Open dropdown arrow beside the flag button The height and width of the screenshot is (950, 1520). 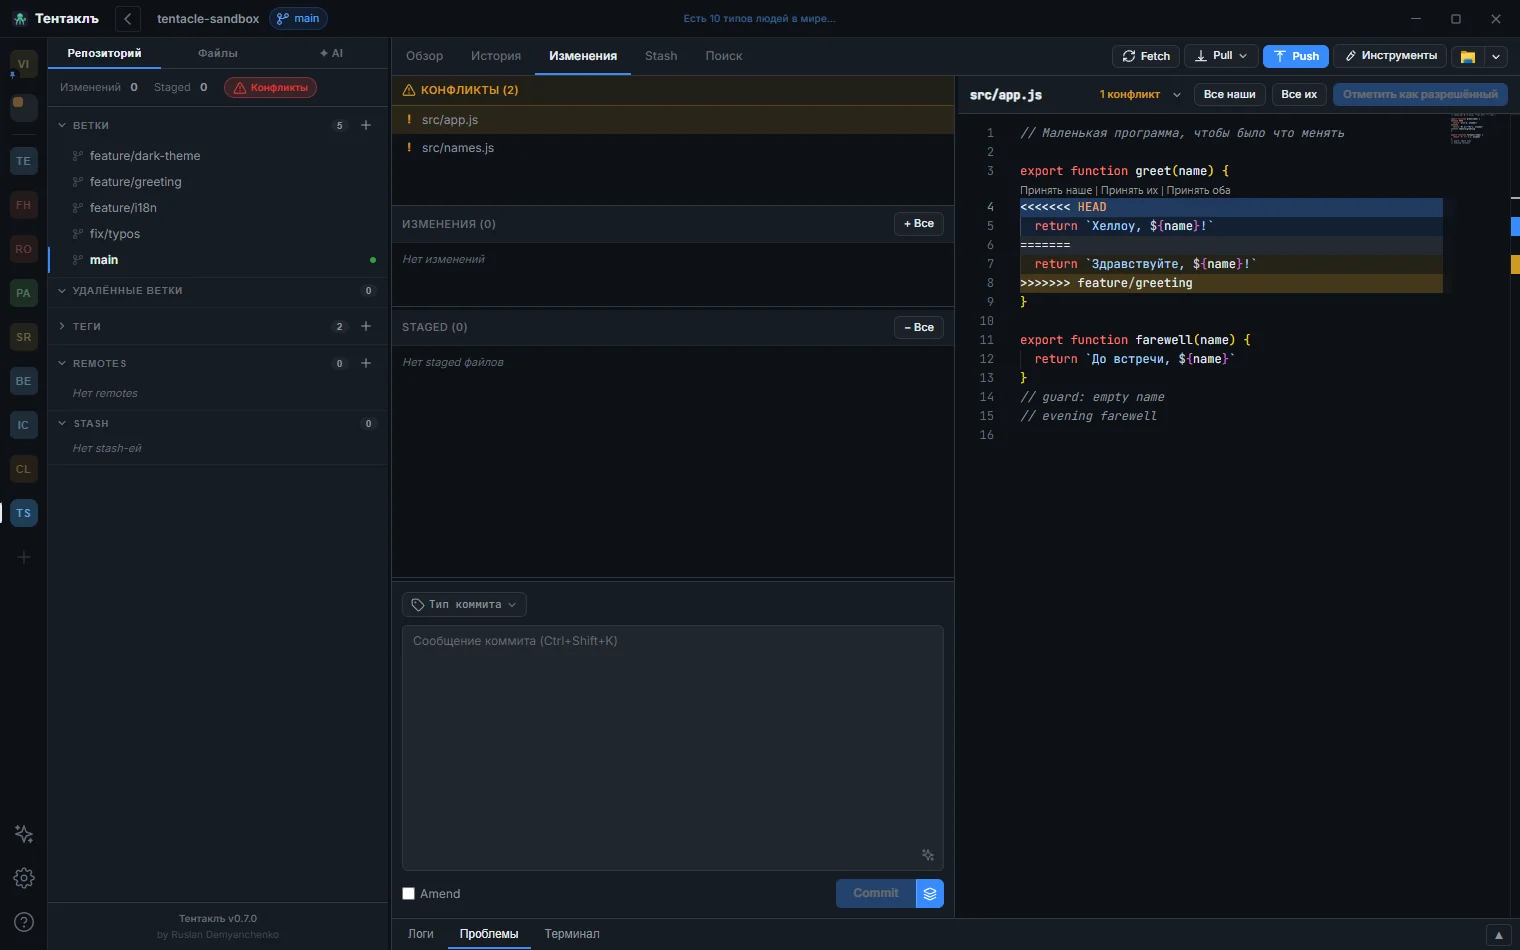point(1496,56)
